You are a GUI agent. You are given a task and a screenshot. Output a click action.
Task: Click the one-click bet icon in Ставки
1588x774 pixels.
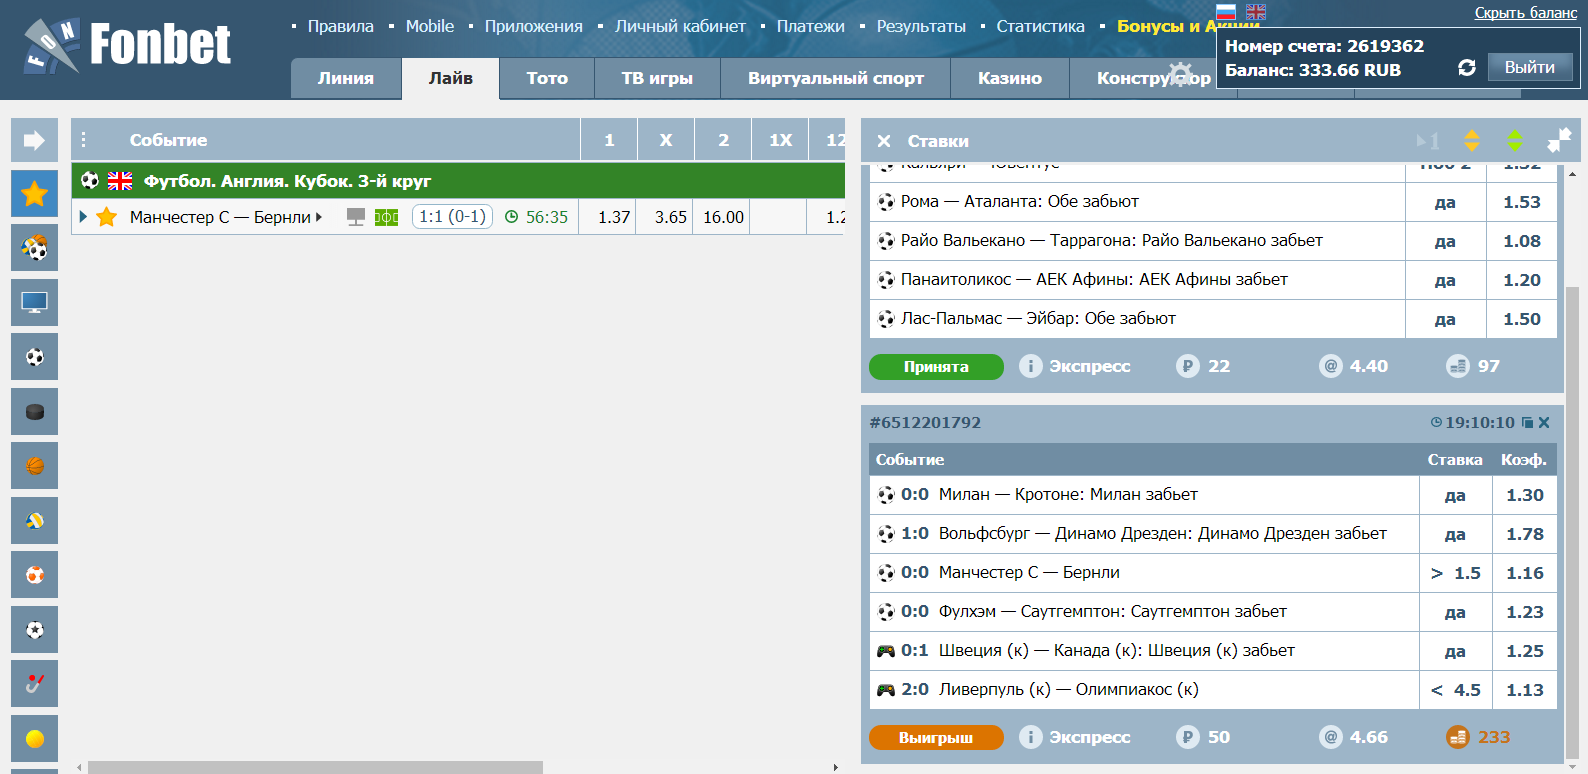coord(1427,141)
